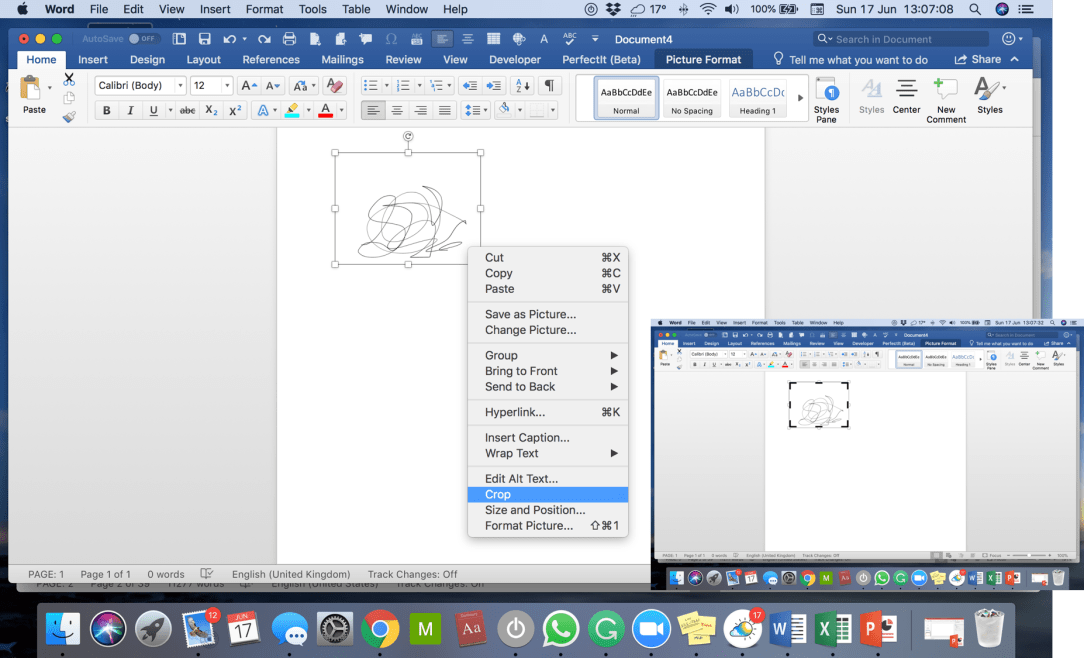Viewport: 1084px width, 658px height.
Task: Click the Clear Formatting icon
Action: pyautogui.click(x=335, y=86)
